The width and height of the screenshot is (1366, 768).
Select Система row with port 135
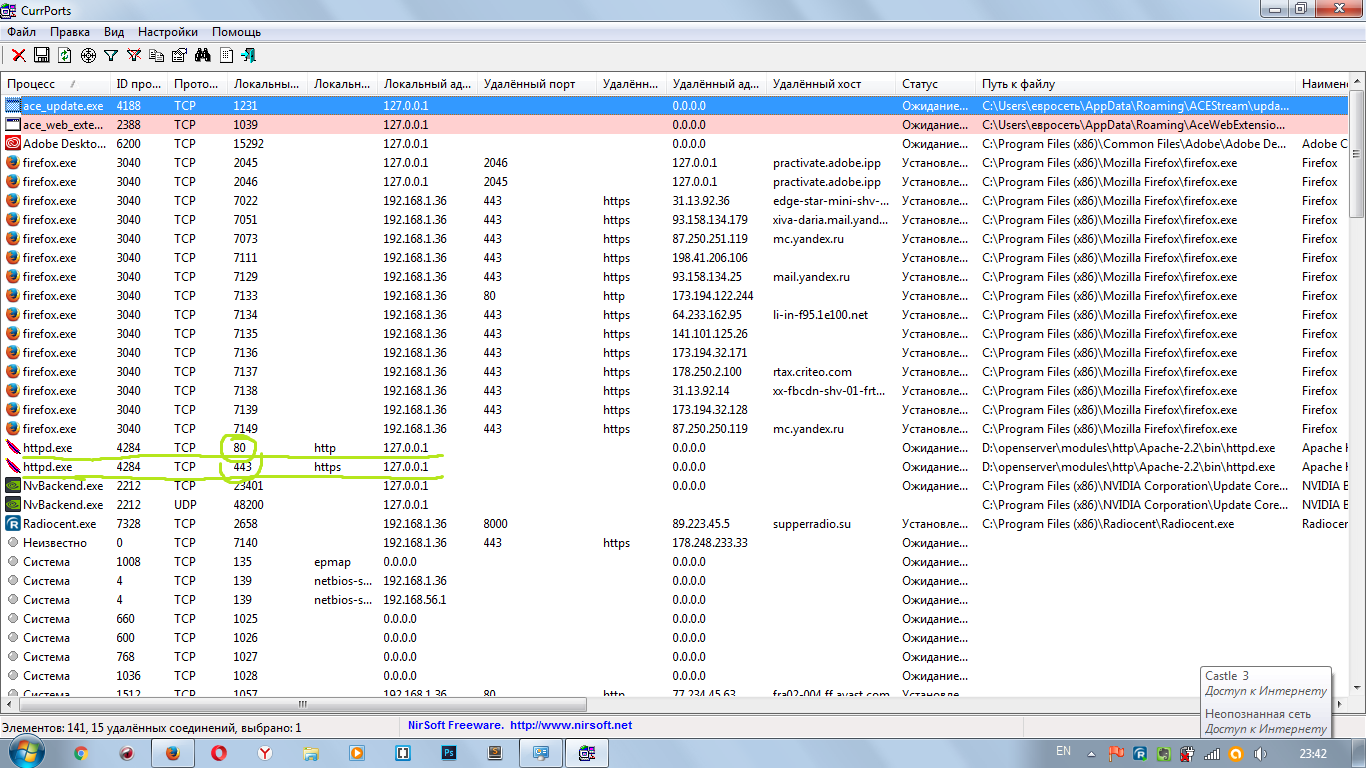coord(675,561)
